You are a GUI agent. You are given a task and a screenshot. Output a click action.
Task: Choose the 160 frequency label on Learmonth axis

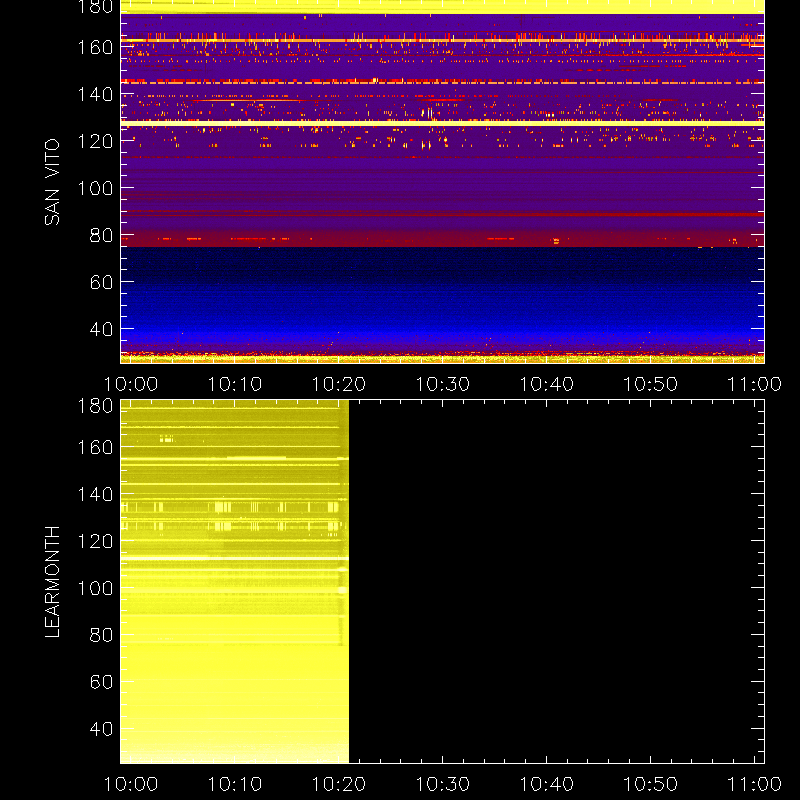tap(95, 447)
